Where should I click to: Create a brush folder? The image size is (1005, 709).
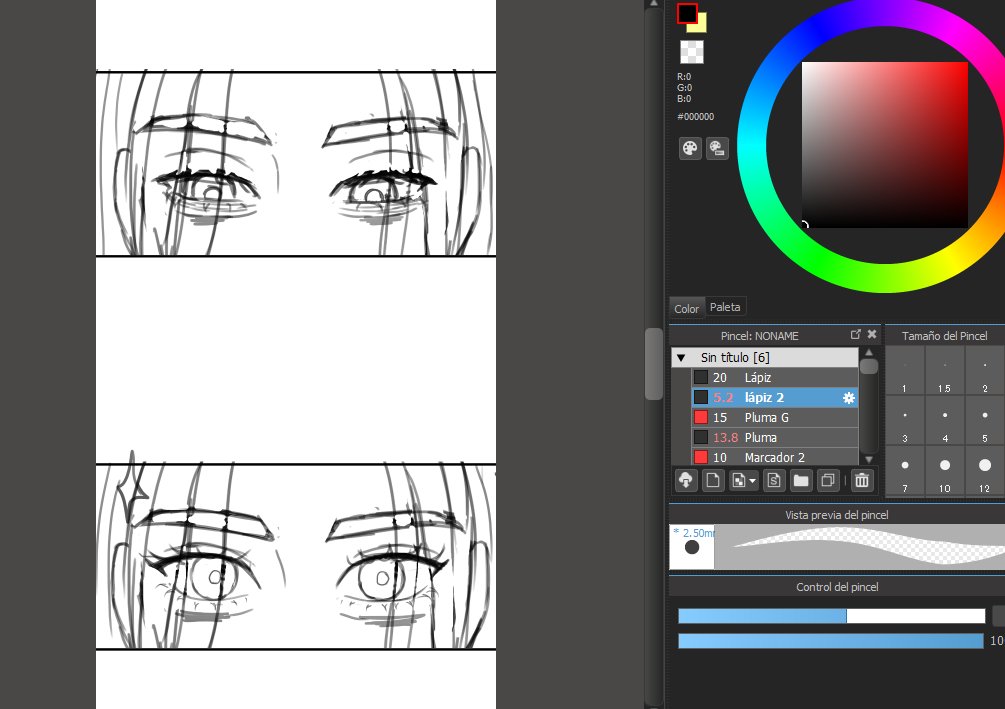coord(801,480)
